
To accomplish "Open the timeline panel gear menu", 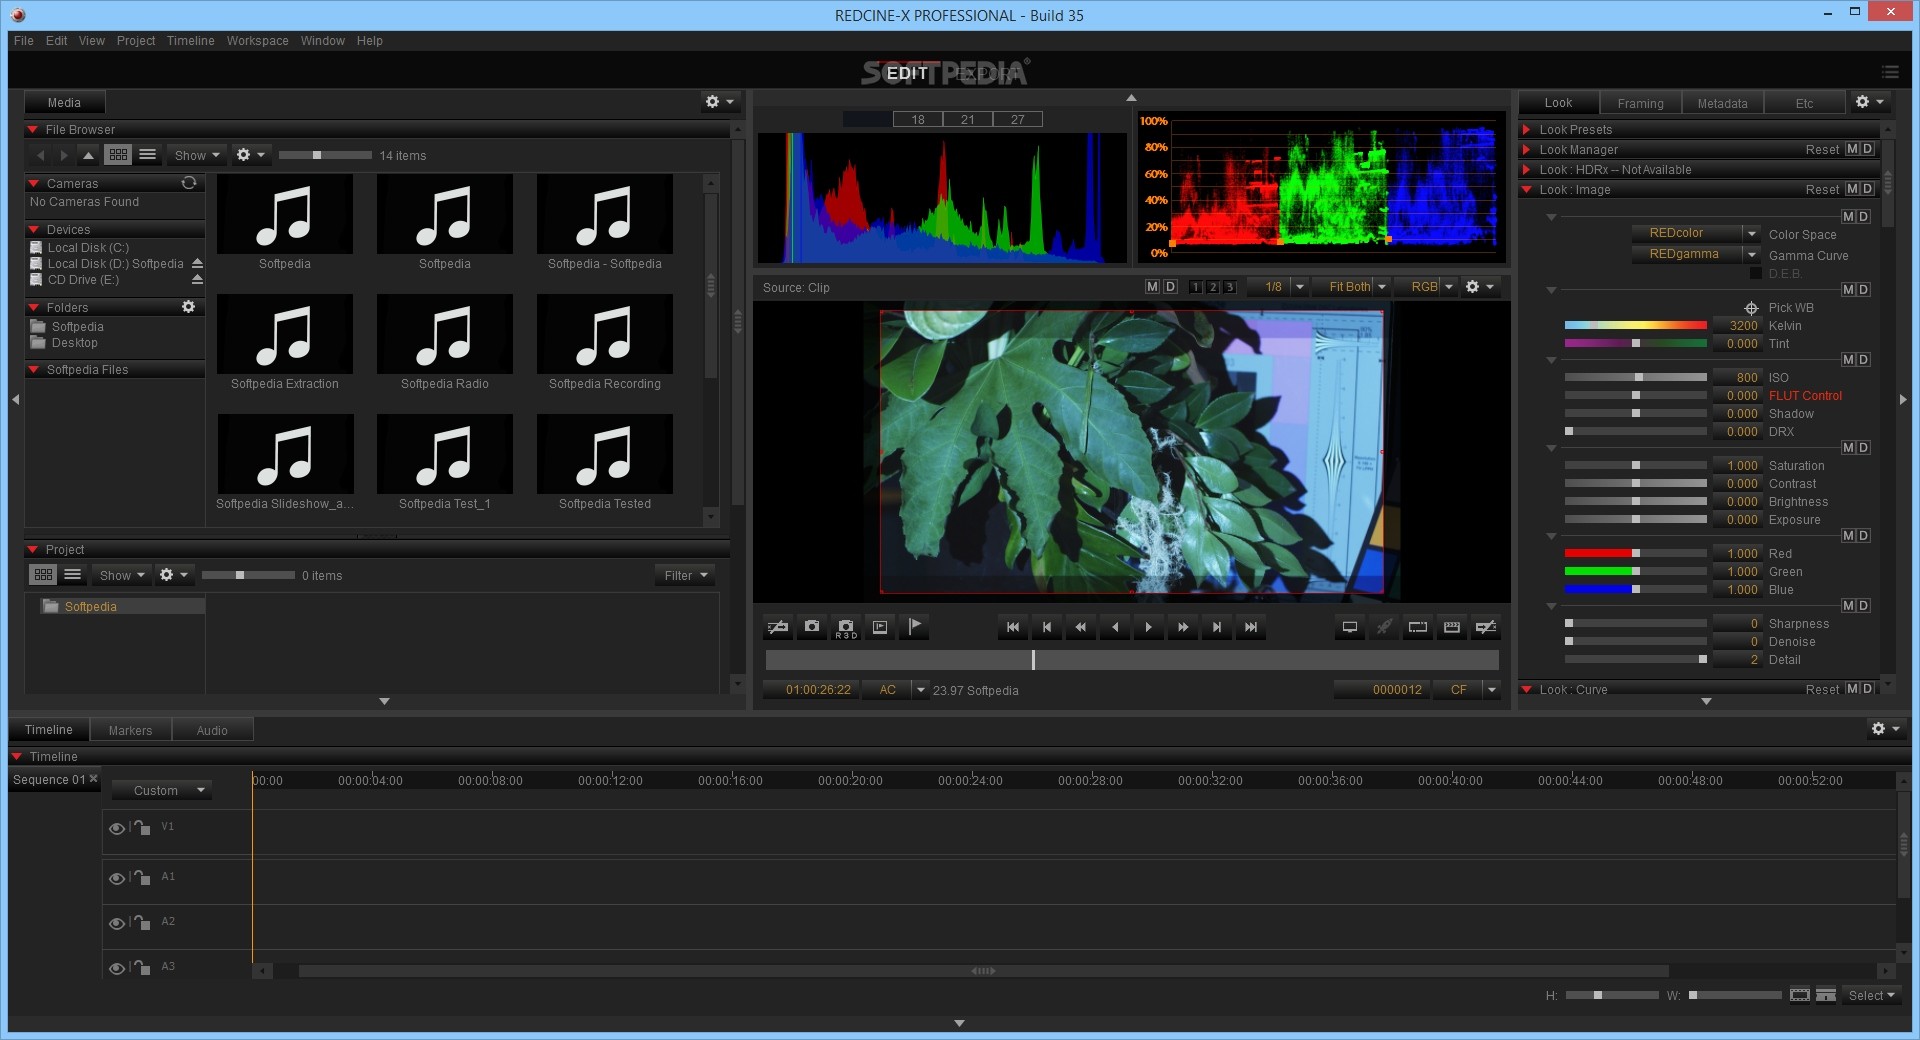I will [1885, 729].
